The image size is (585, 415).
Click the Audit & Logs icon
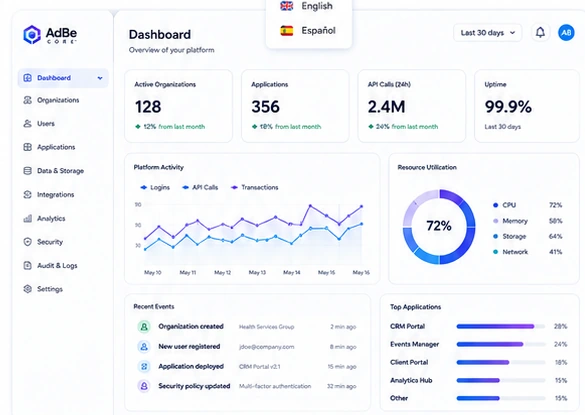27,265
